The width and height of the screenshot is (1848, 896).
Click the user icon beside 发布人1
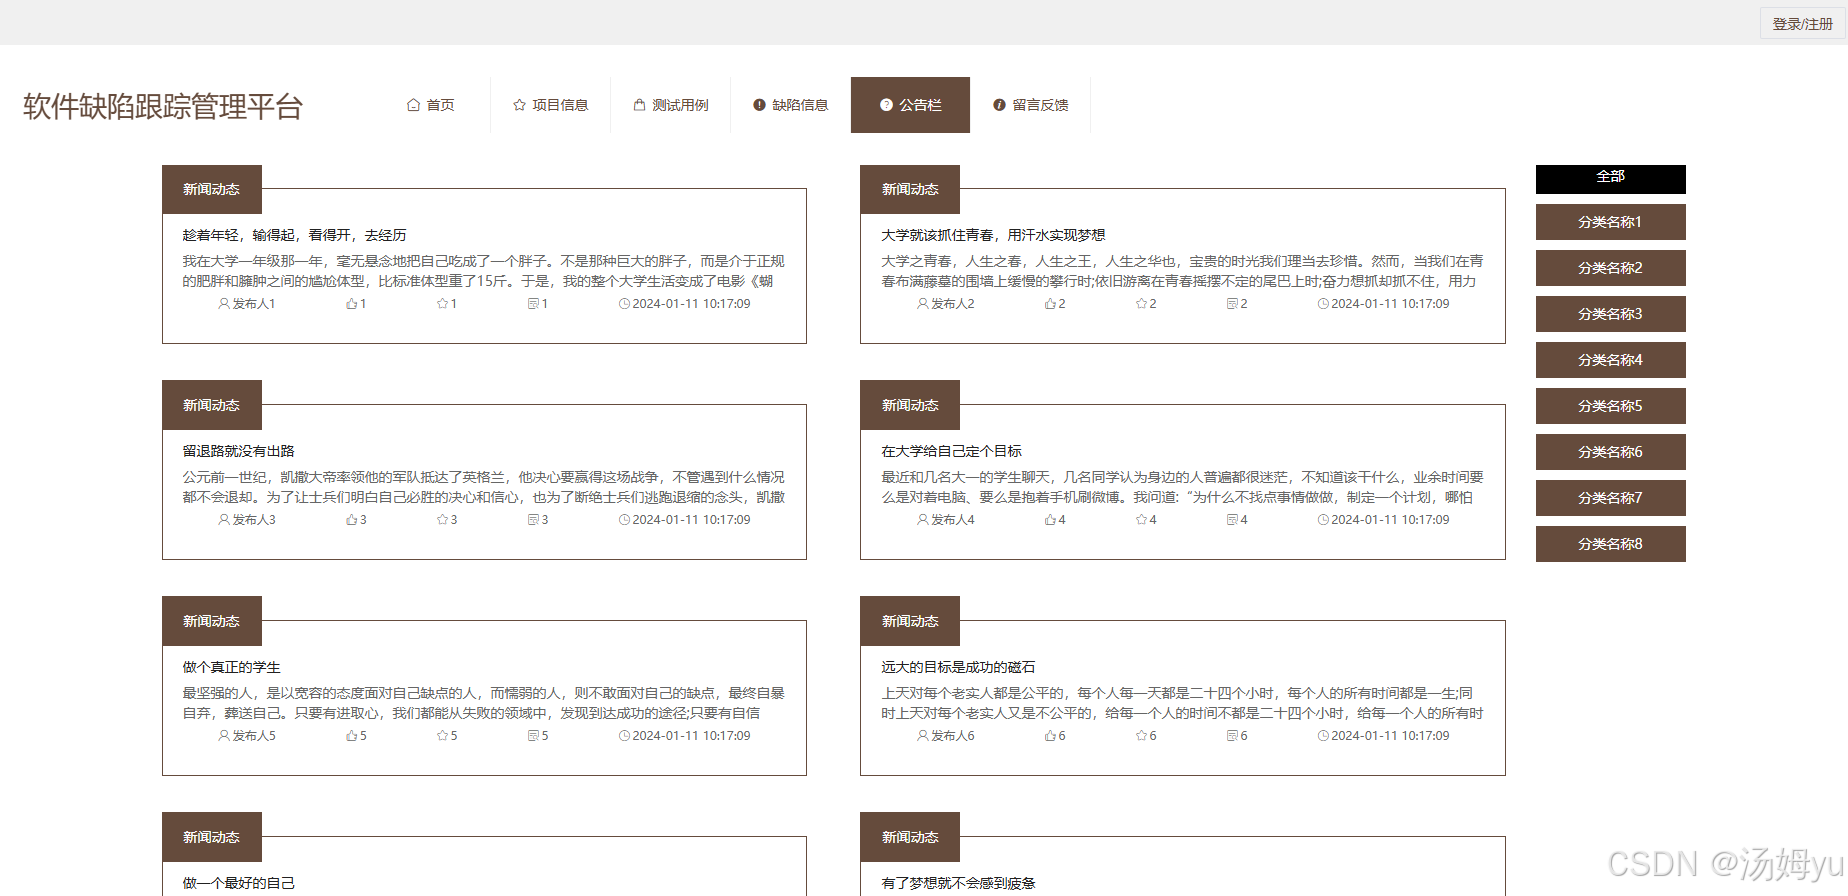click(x=224, y=304)
